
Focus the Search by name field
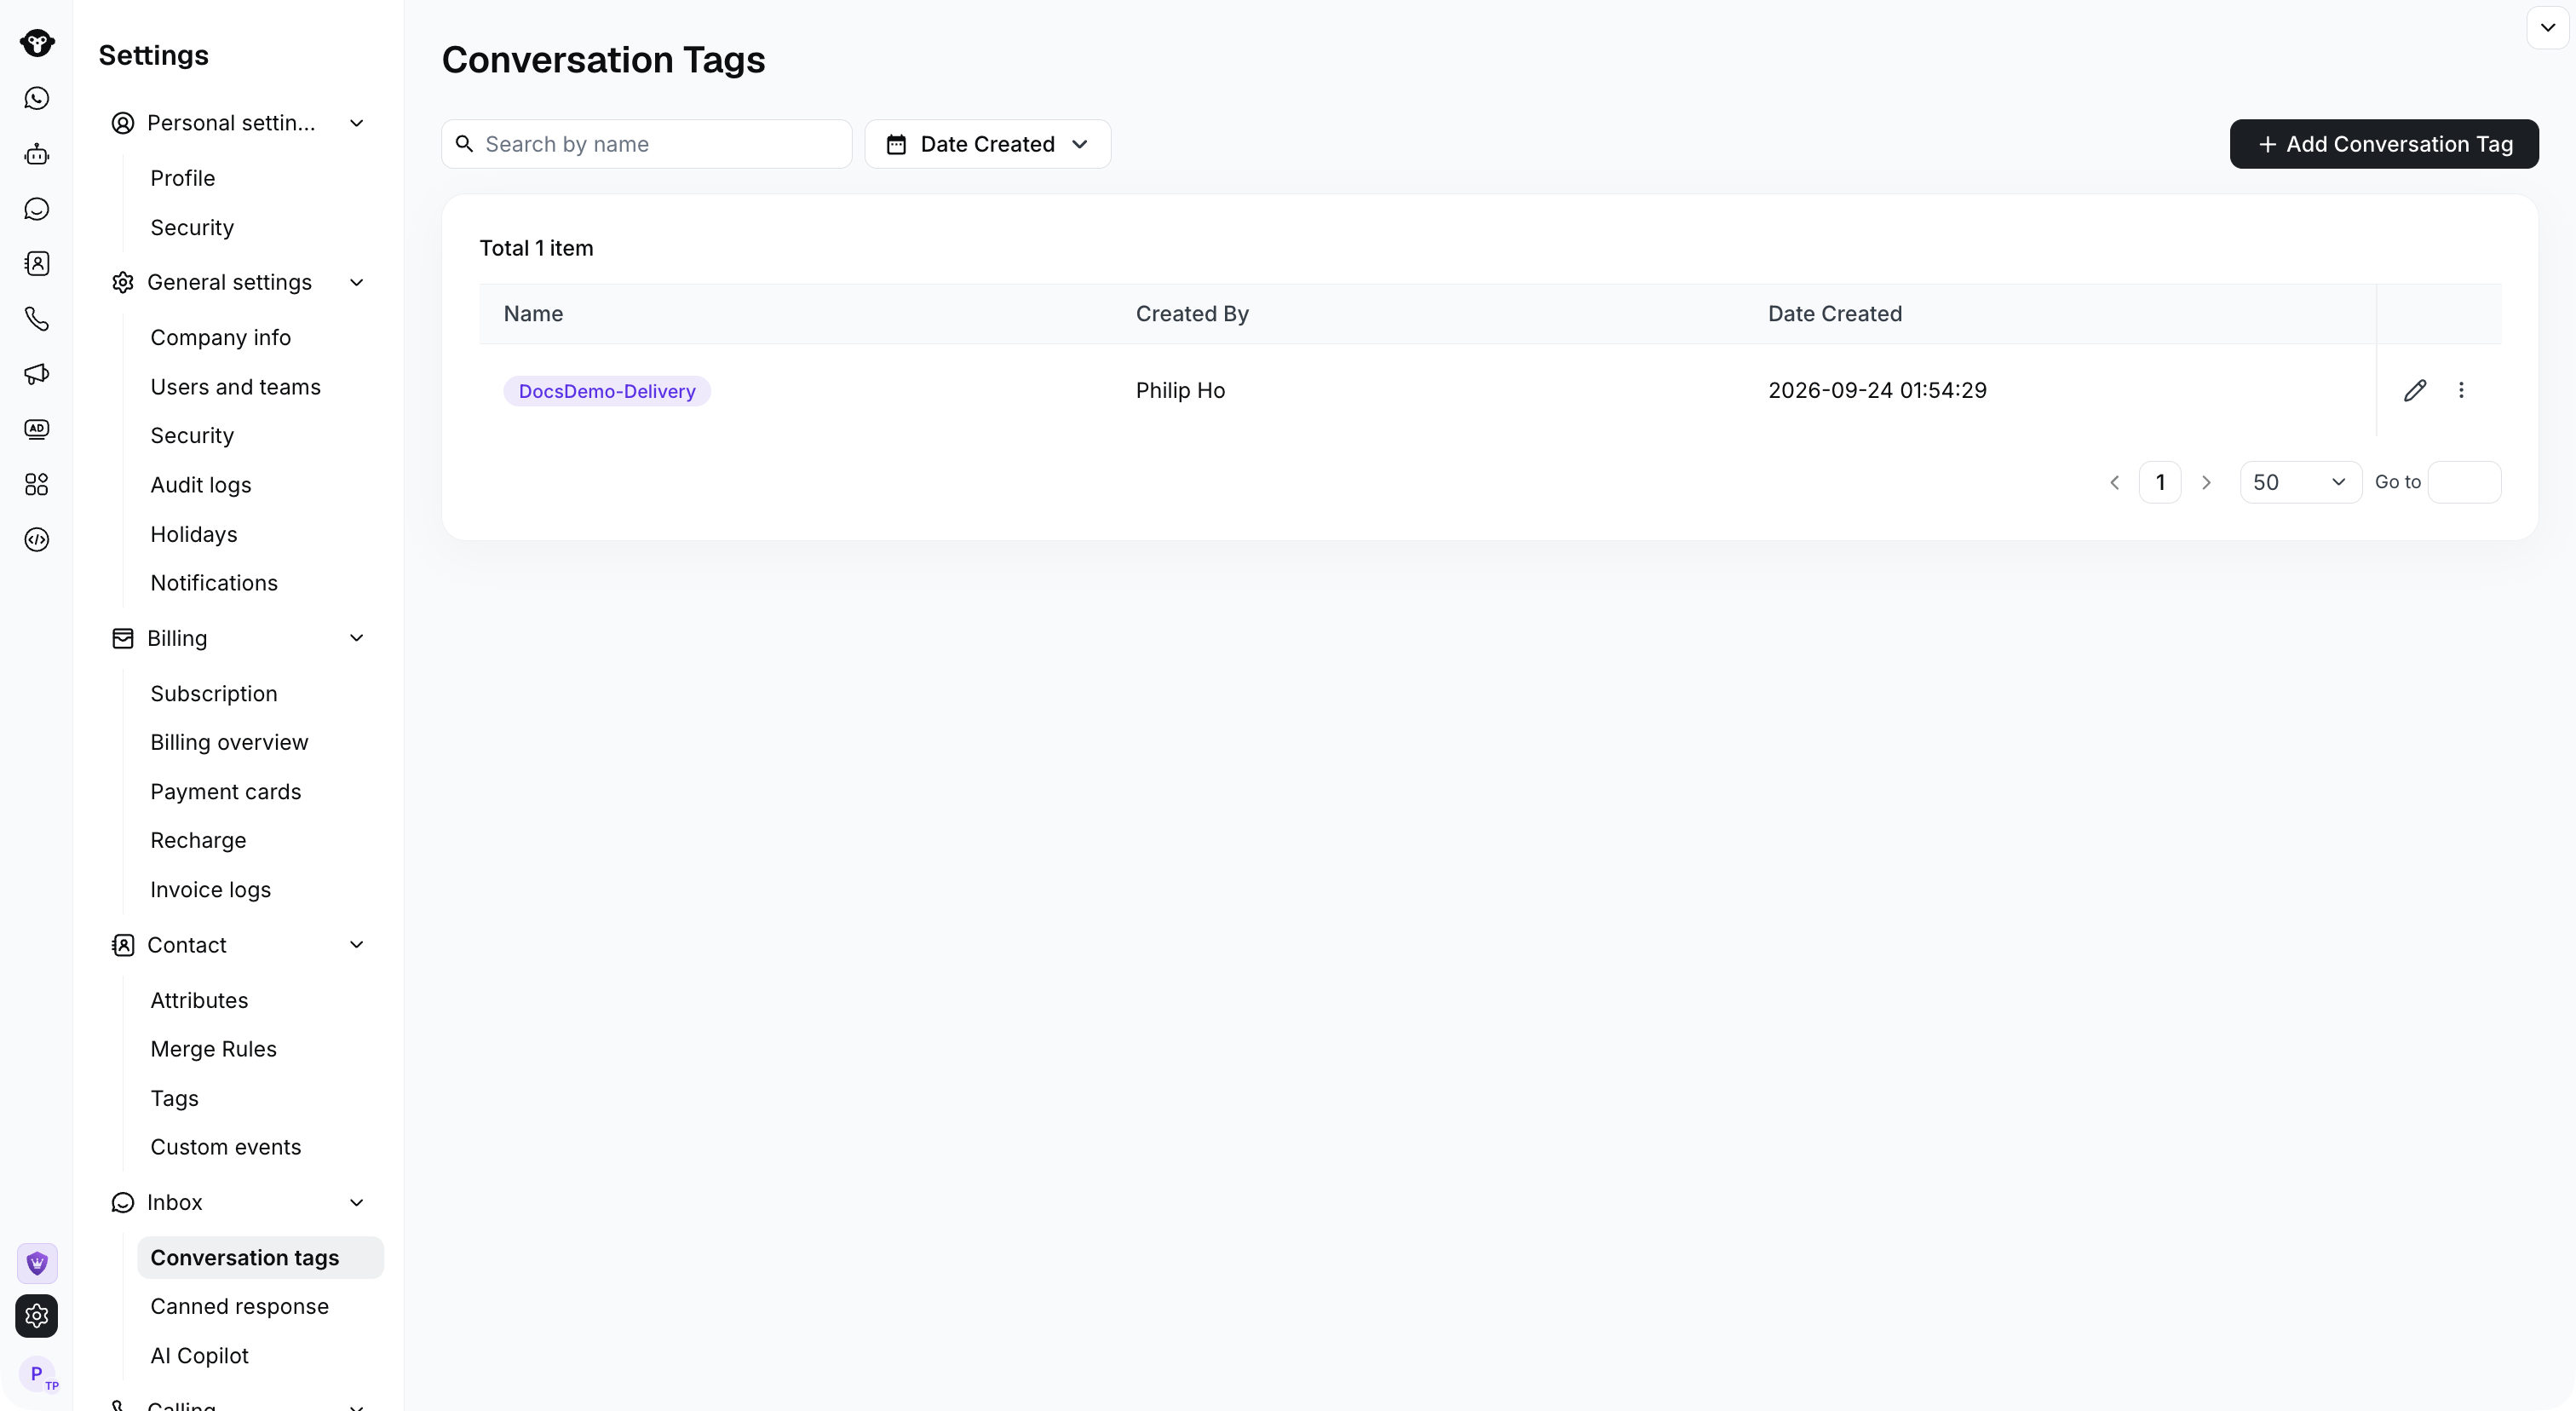tap(647, 144)
